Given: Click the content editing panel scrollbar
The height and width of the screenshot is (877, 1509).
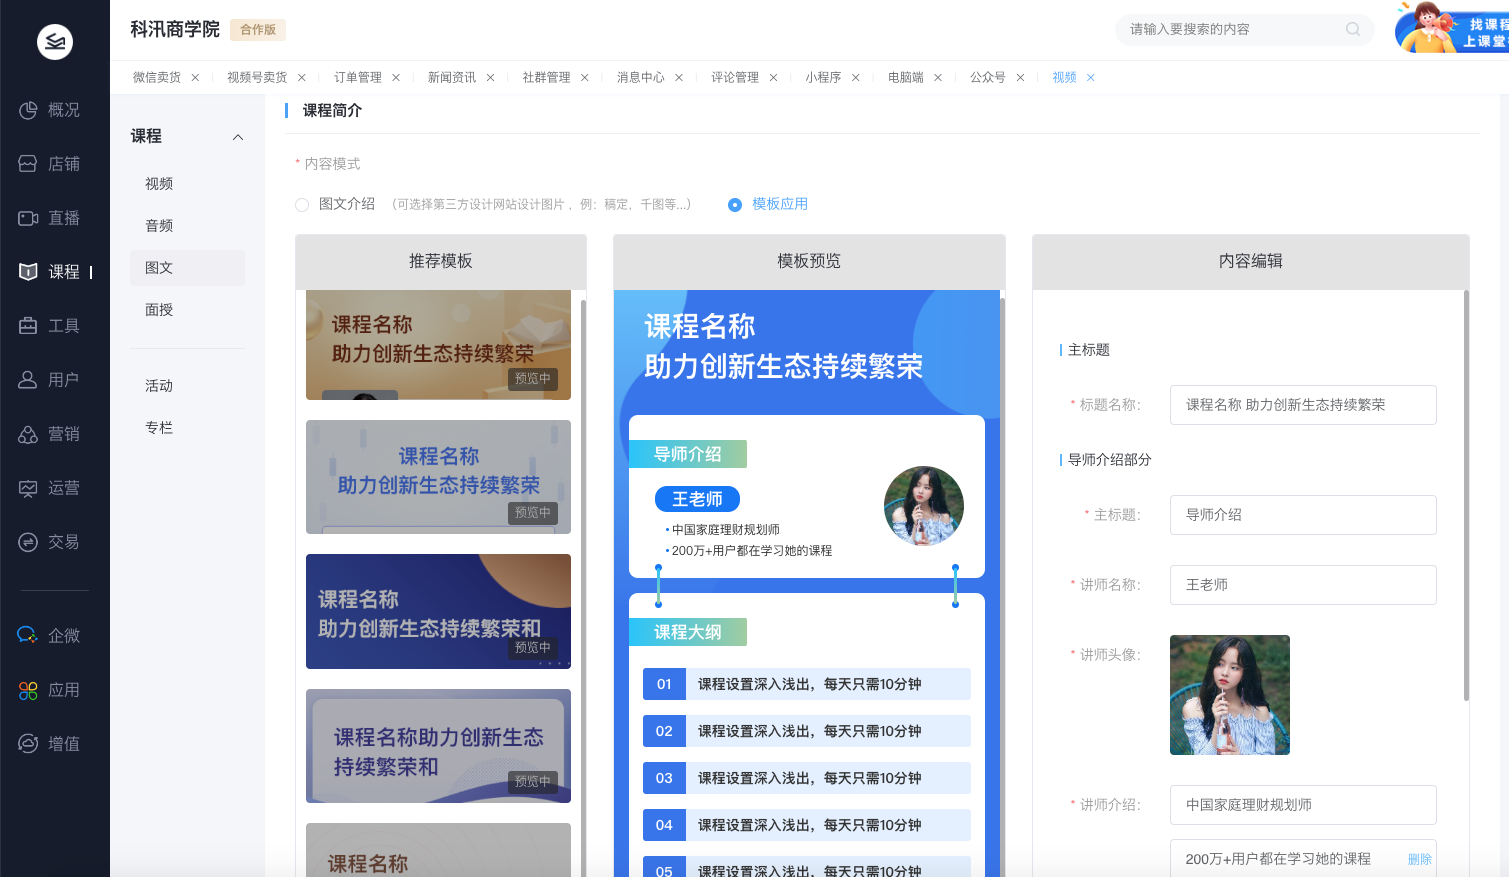Looking at the screenshot, I should click(1466, 495).
